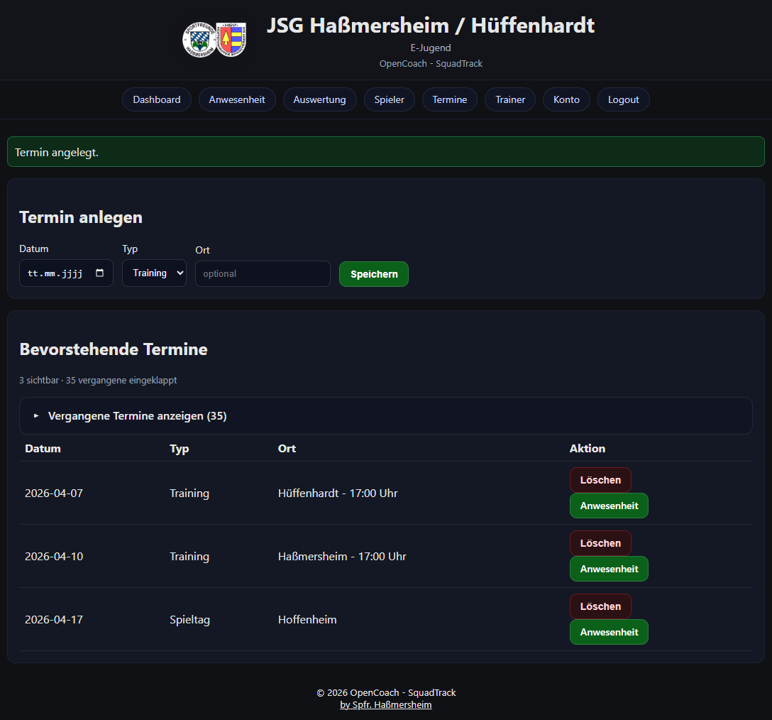Click the Termin angelegt success message
Viewport: 772px width, 720px height.
click(x=386, y=152)
